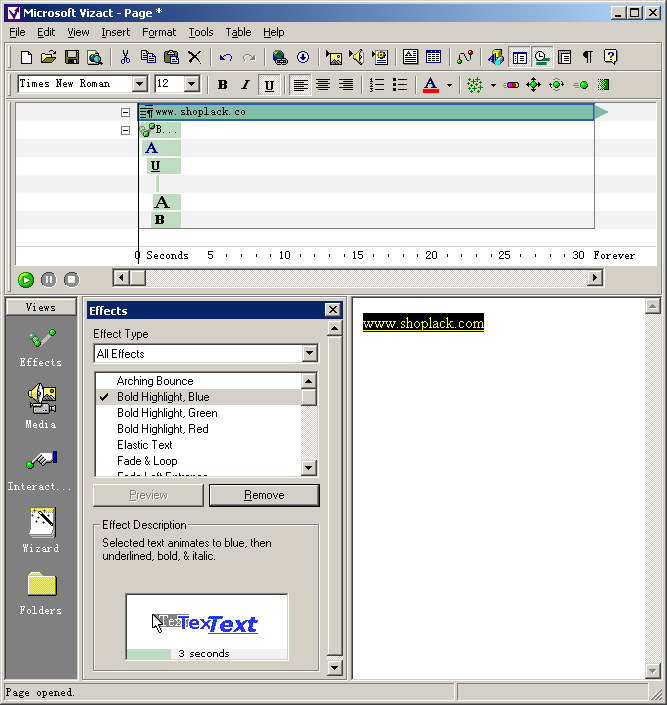Open the Effects view in sidebar
The image size is (667, 705).
(40, 348)
